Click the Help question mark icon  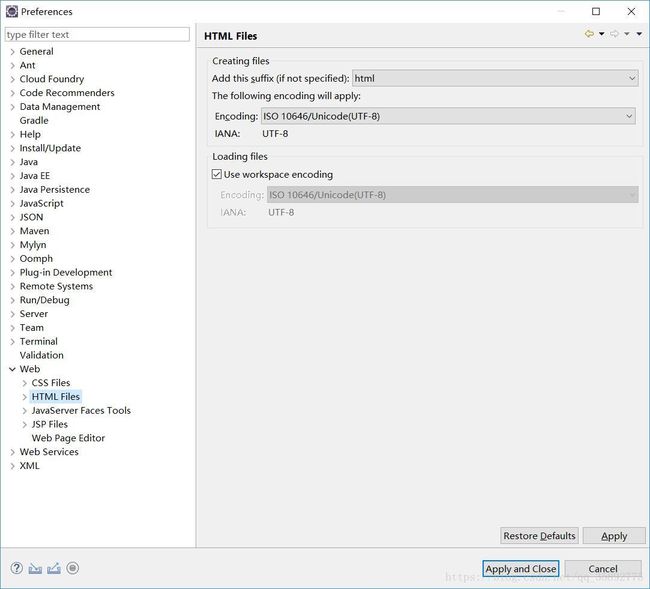point(17,568)
